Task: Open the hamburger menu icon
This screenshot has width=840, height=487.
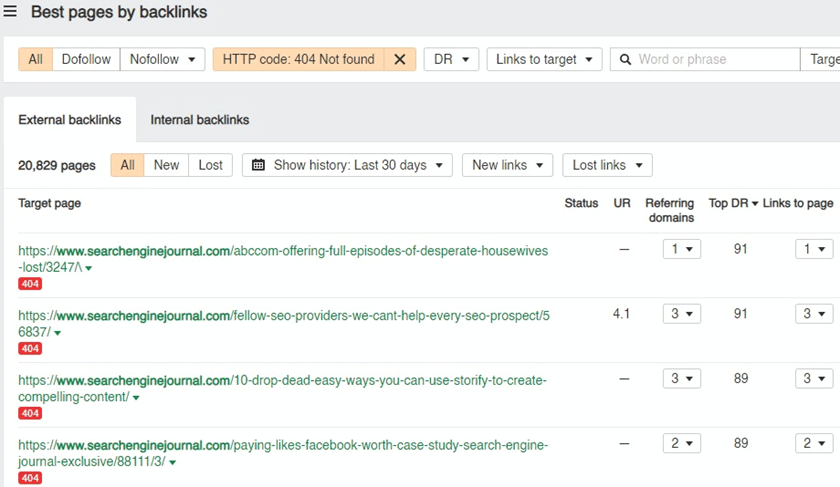Action: pyautogui.click(x=10, y=12)
